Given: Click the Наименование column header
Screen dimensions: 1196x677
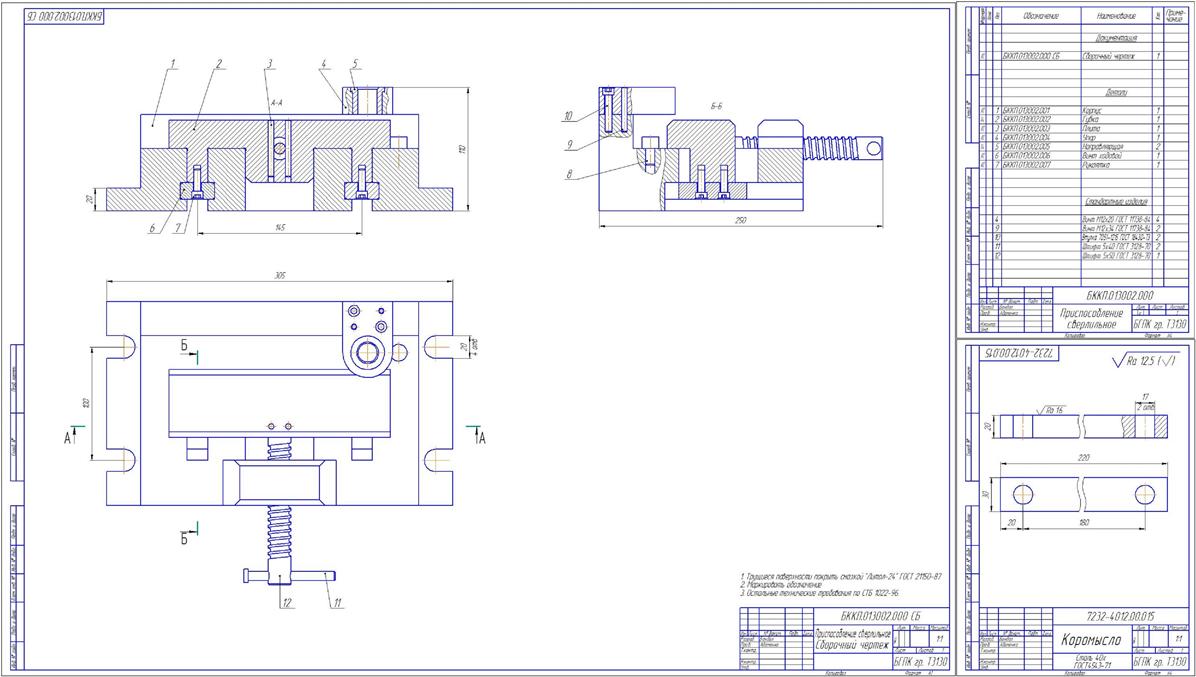Looking at the screenshot, I should [1116, 16].
